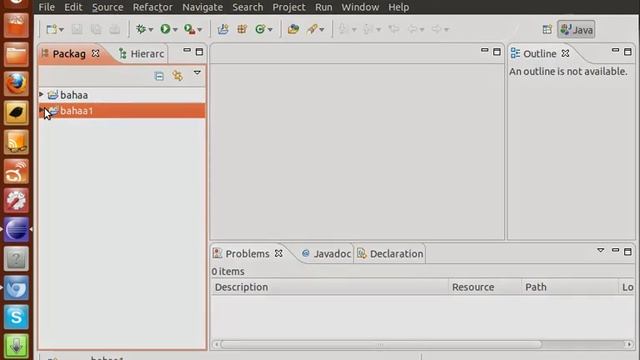Open the Edit menu
640x360 pixels.
[73, 7]
